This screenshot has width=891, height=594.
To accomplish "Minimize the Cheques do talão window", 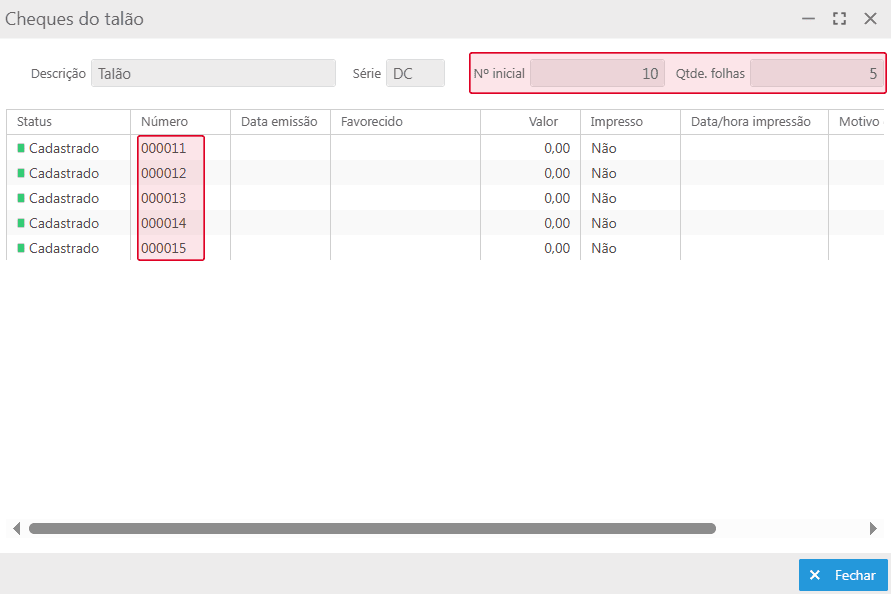I will pyautogui.click(x=808, y=19).
